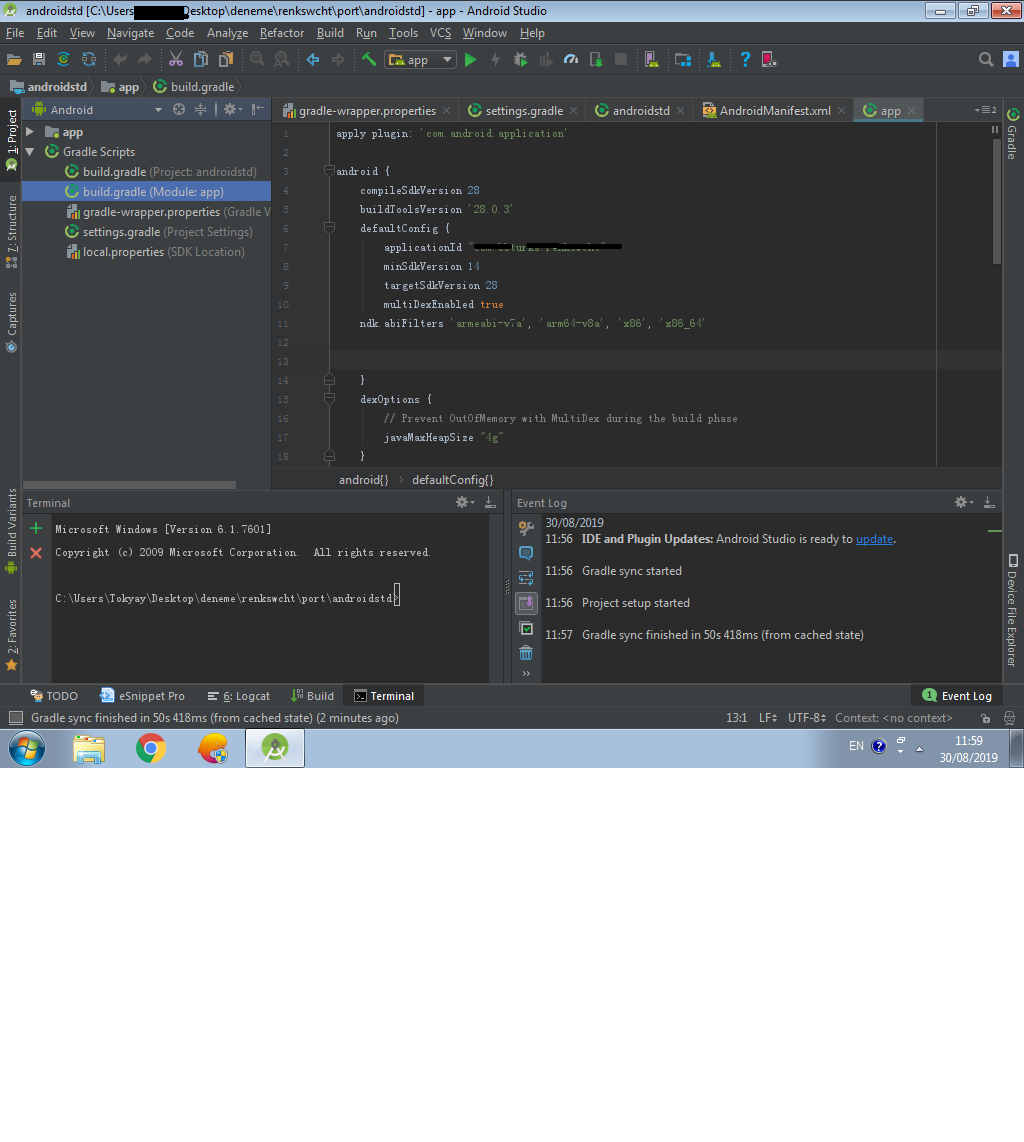Navigate back with the blue left arrow

click(313, 60)
